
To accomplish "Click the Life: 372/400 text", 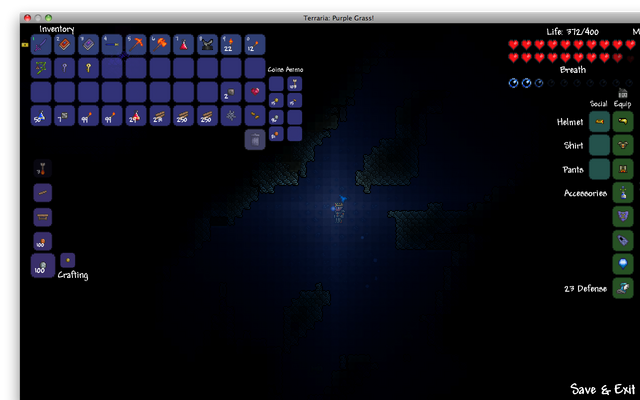I will pos(572,31).
